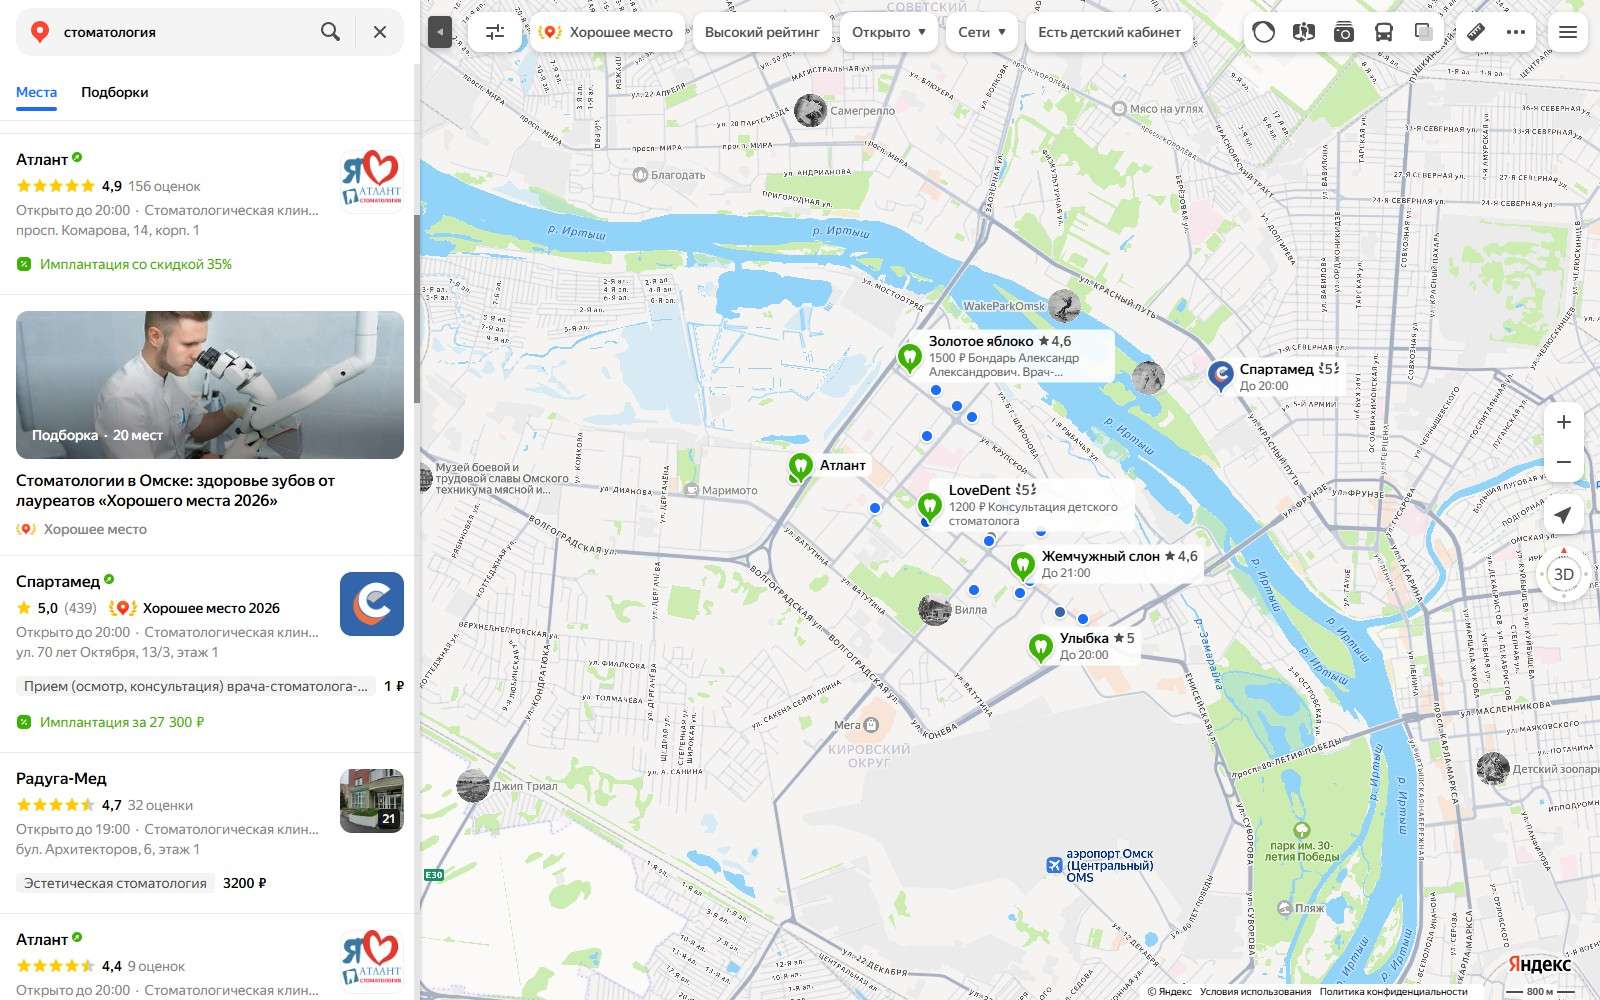
Task: Enable the "Хорошее место" filter chip
Action: [x=607, y=32]
